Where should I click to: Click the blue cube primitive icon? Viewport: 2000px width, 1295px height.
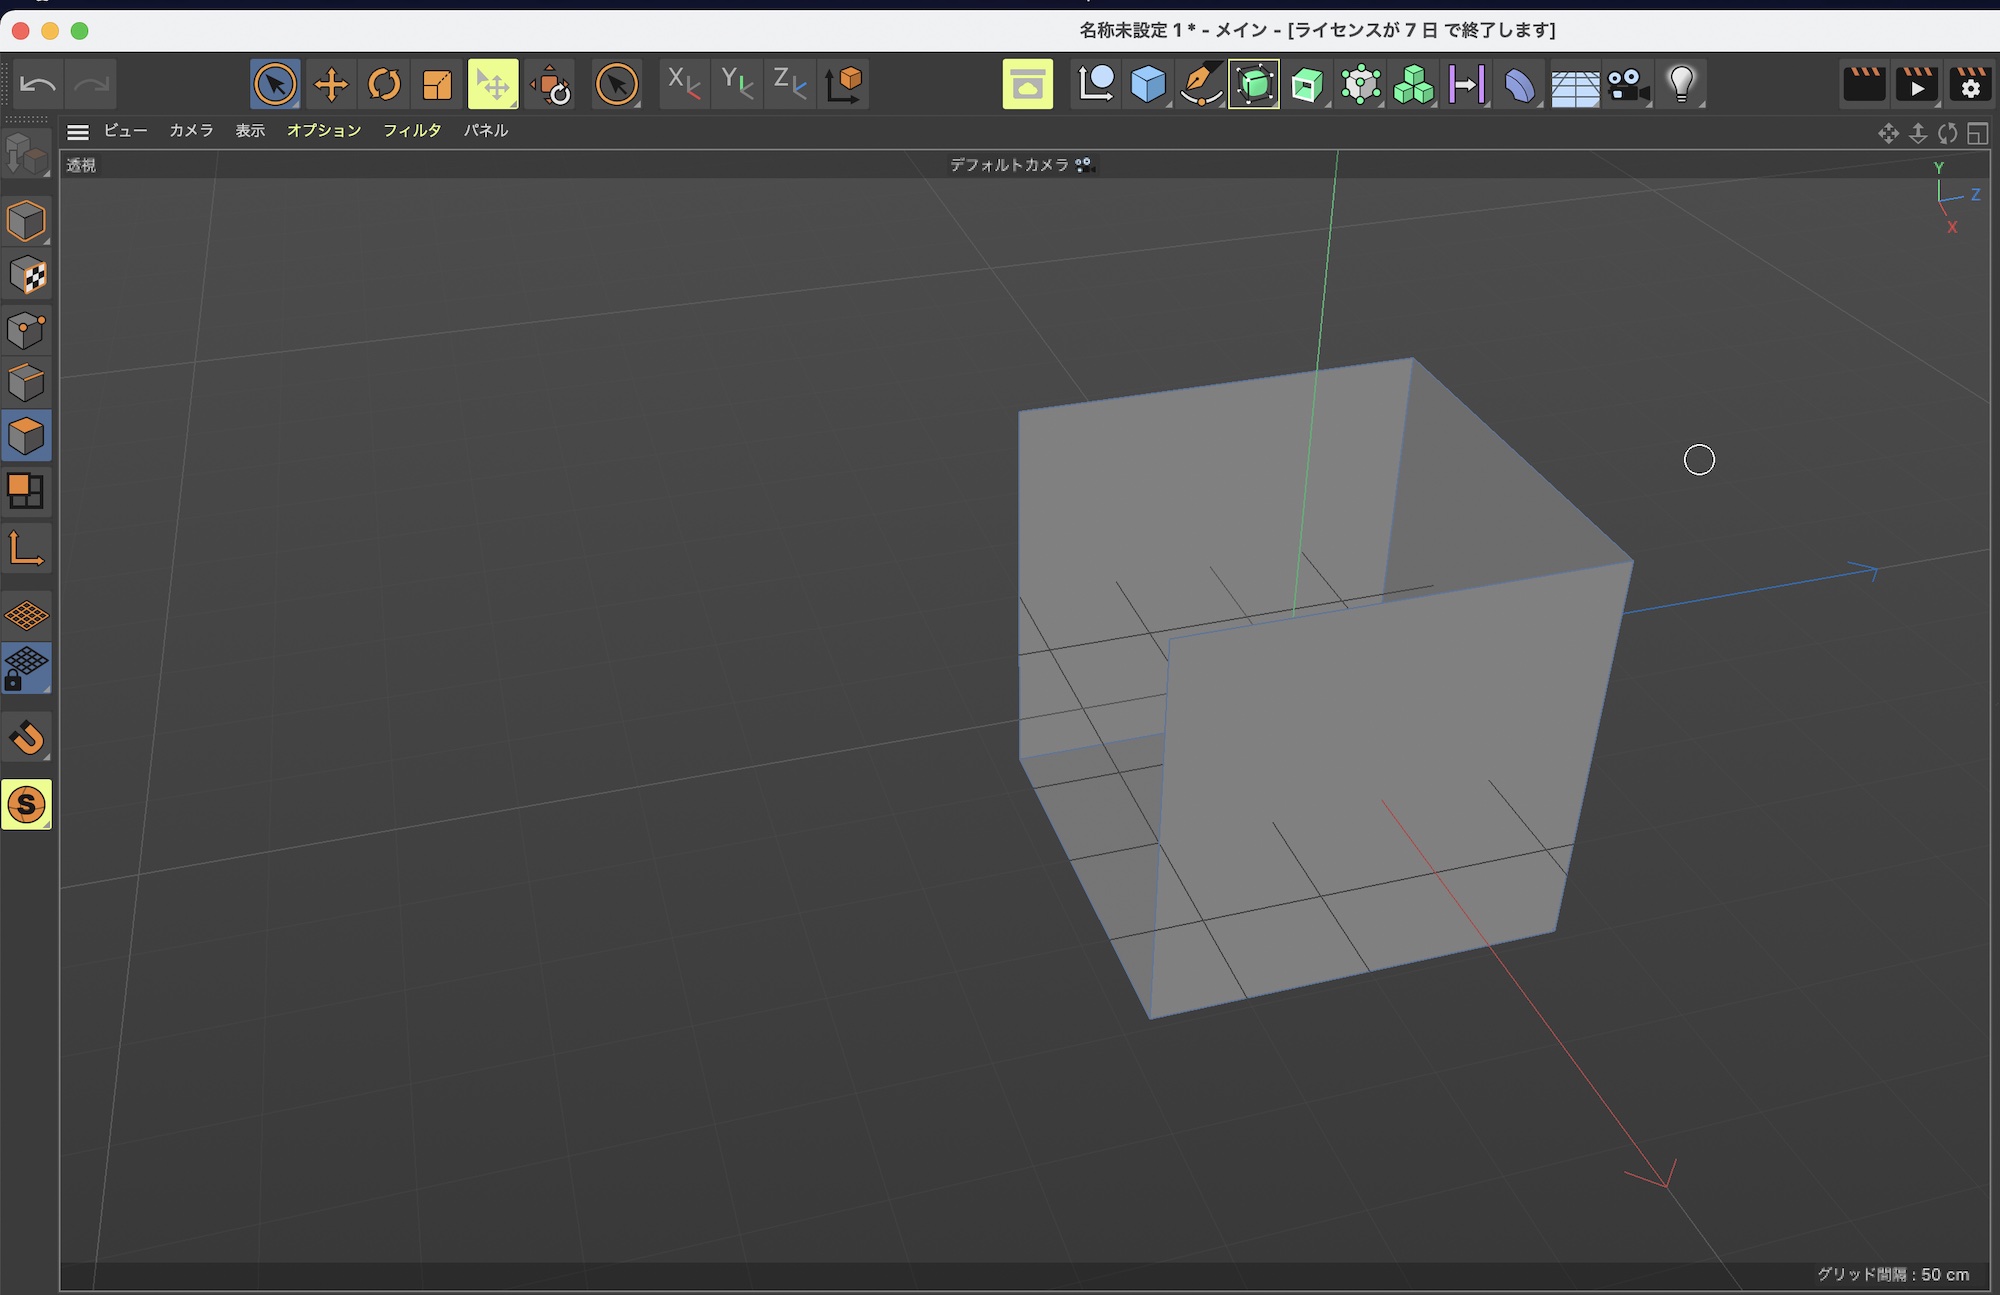(x=1148, y=85)
